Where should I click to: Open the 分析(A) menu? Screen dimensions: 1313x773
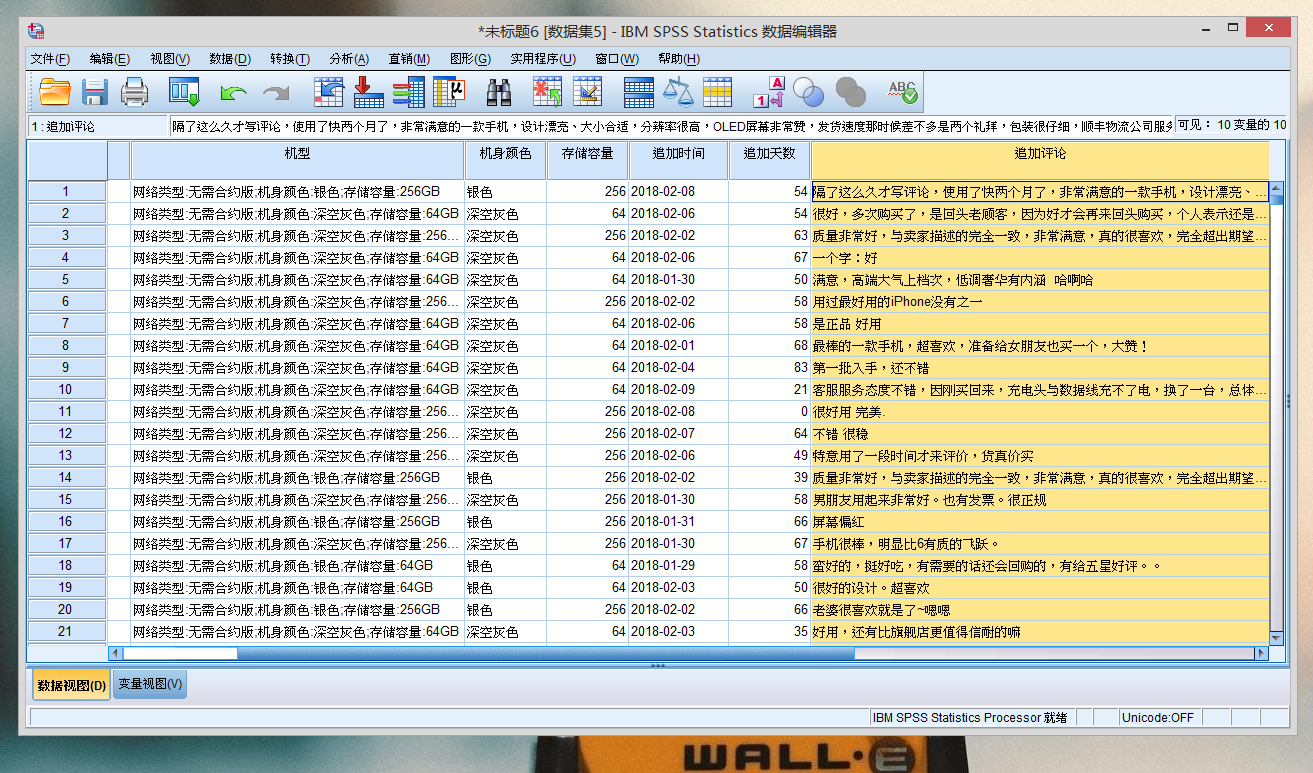tap(349, 59)
